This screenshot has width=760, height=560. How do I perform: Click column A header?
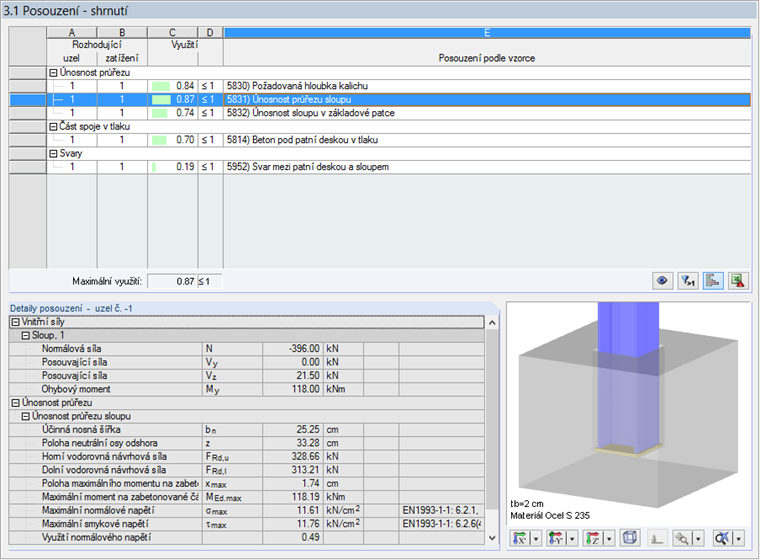point(72,32)
